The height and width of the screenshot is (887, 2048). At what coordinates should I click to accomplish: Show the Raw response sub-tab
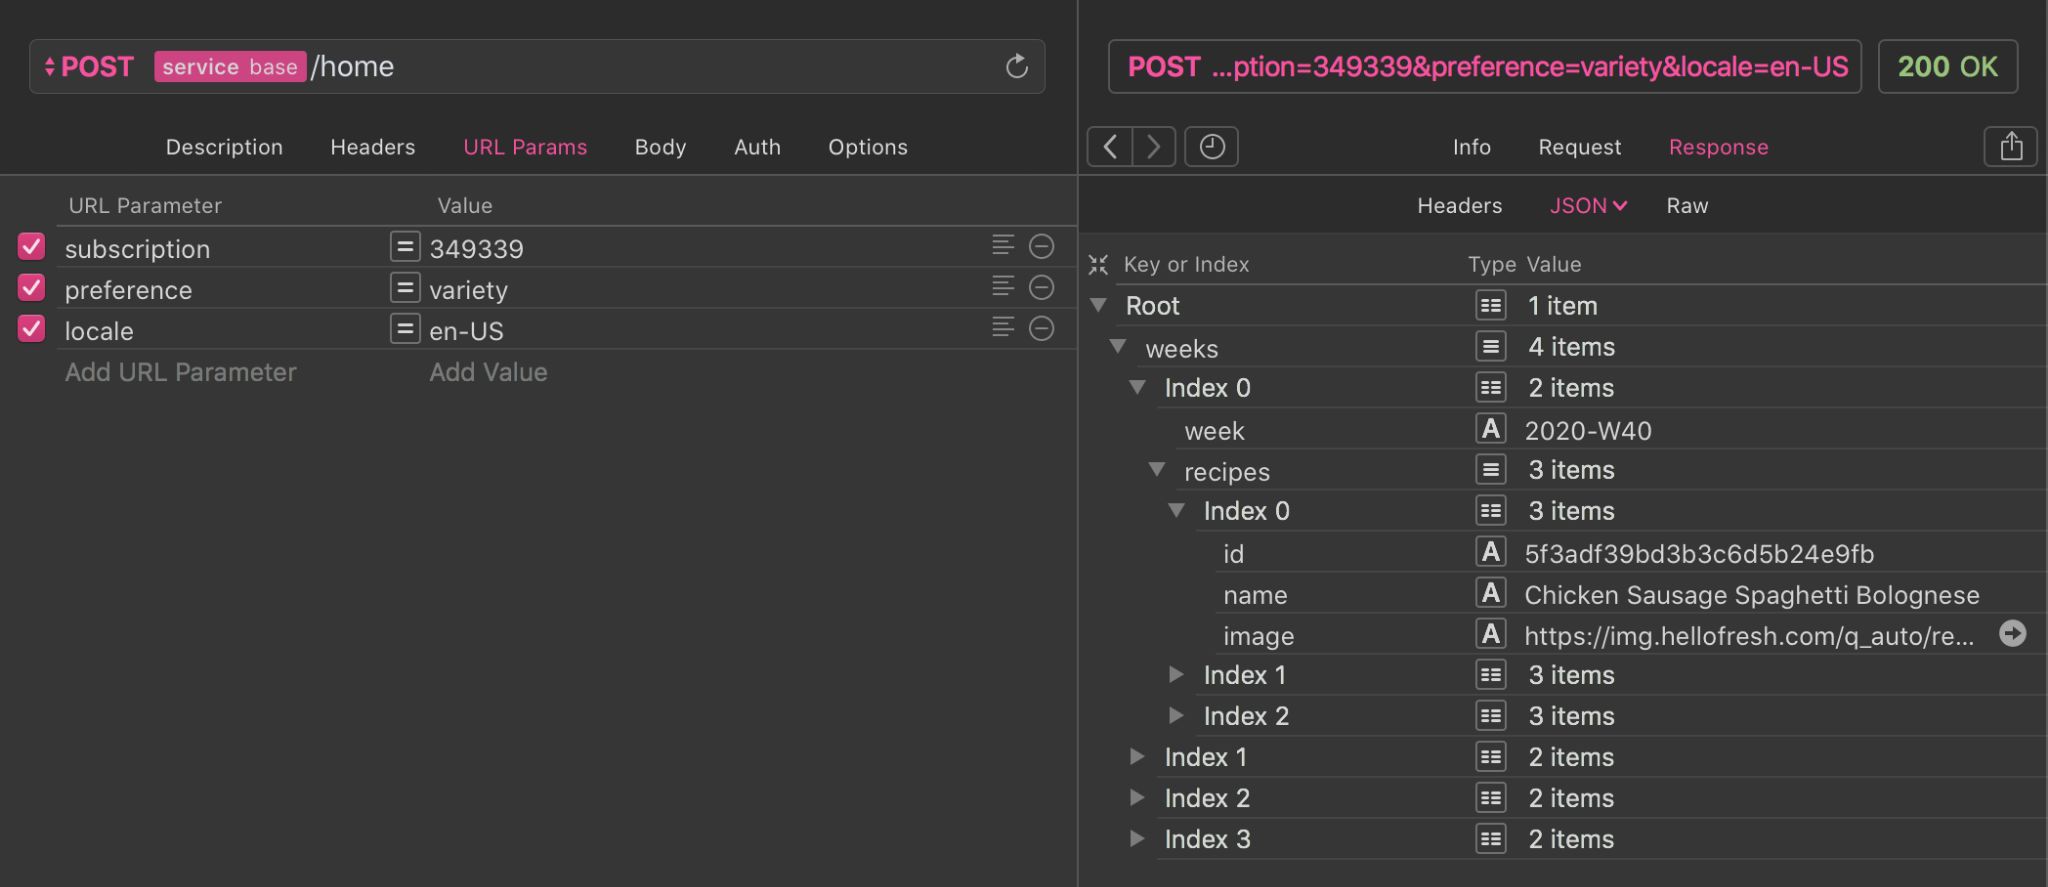1687,205
